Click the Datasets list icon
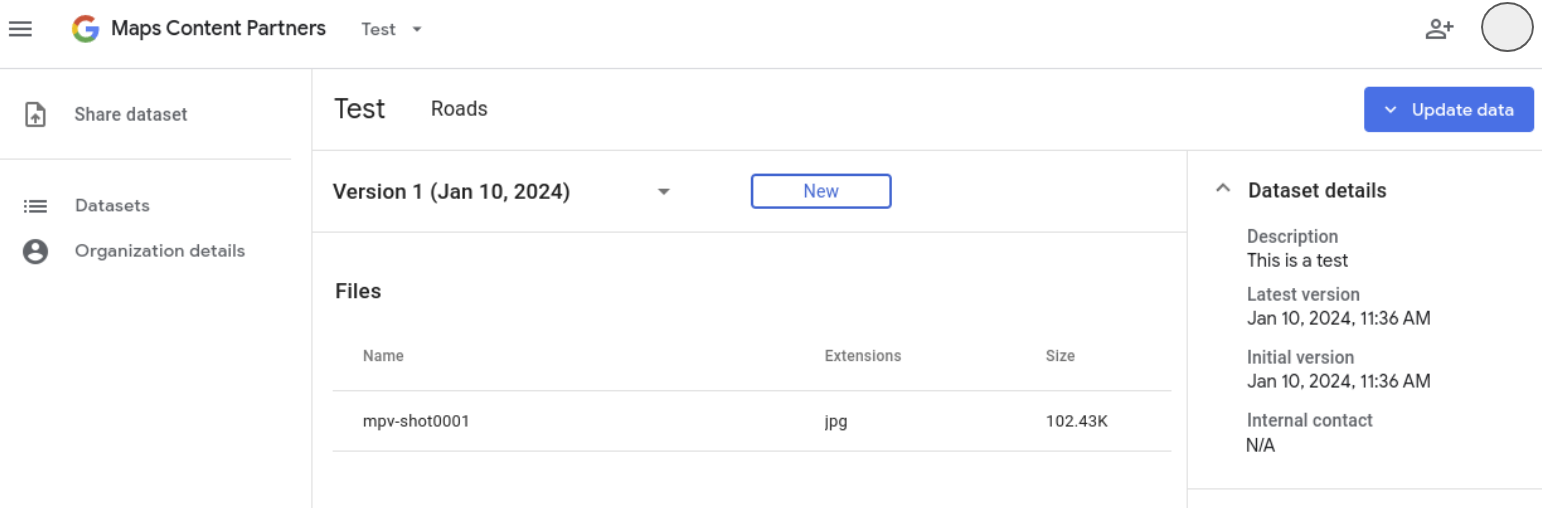The height and width of the screenshot is (508, 1542). click(x=35, y=206)
